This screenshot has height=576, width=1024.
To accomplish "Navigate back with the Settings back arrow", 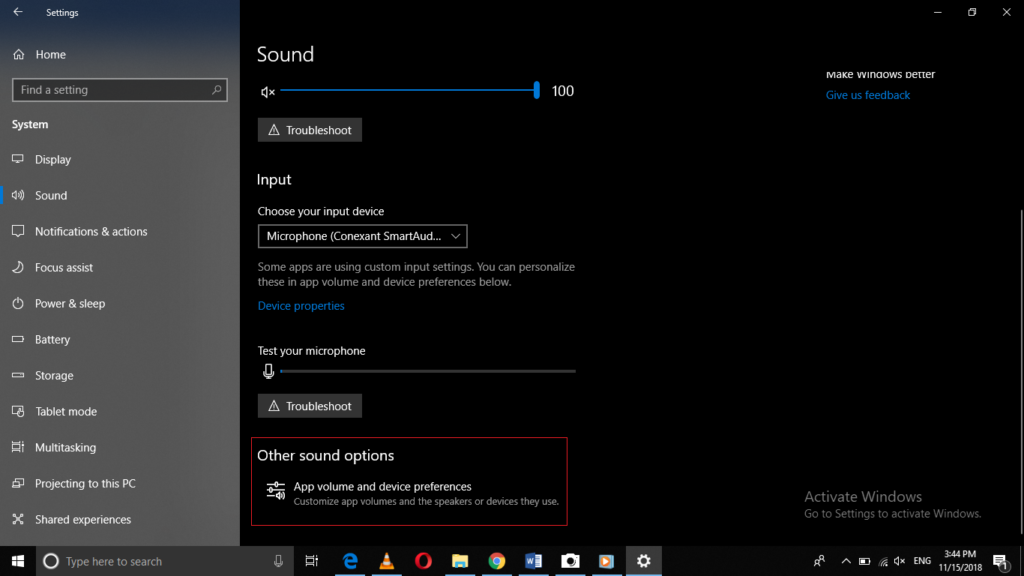I will 18,12.
